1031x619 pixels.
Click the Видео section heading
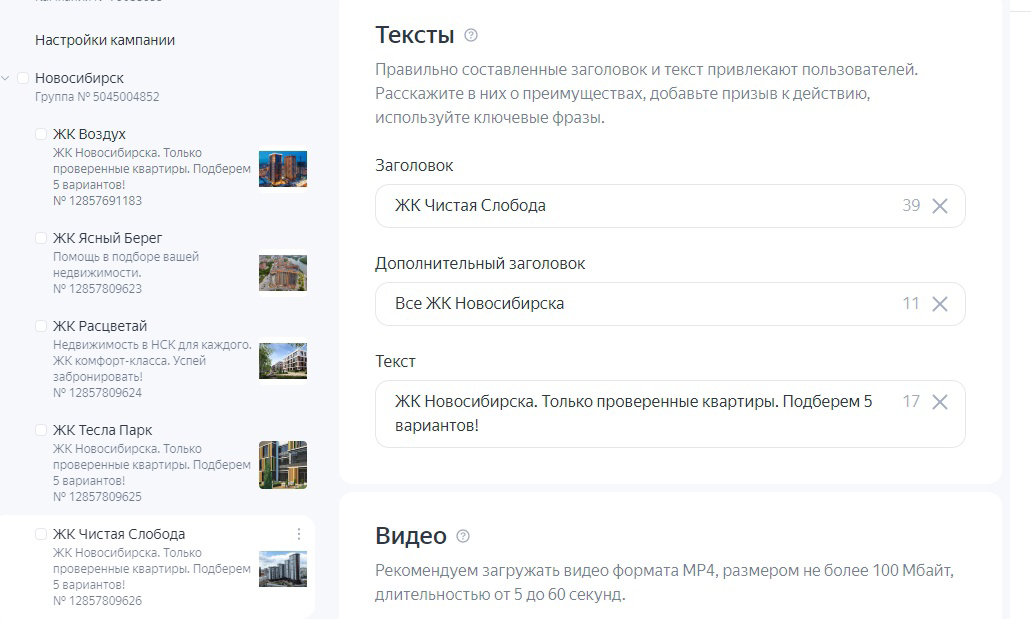point(411,535)
